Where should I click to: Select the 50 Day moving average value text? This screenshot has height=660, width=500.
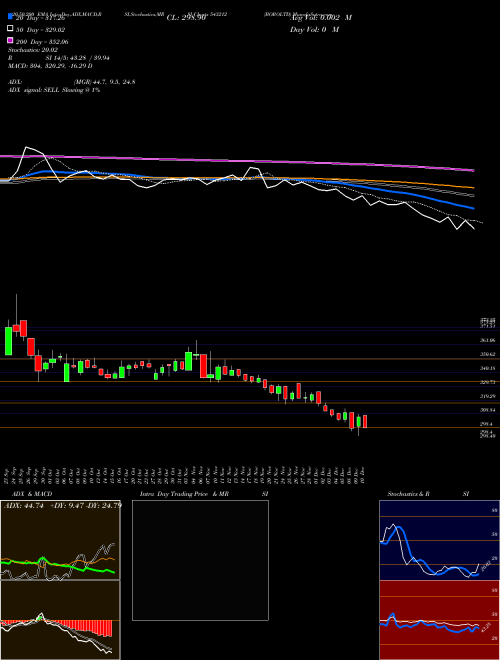coord(41,29)
